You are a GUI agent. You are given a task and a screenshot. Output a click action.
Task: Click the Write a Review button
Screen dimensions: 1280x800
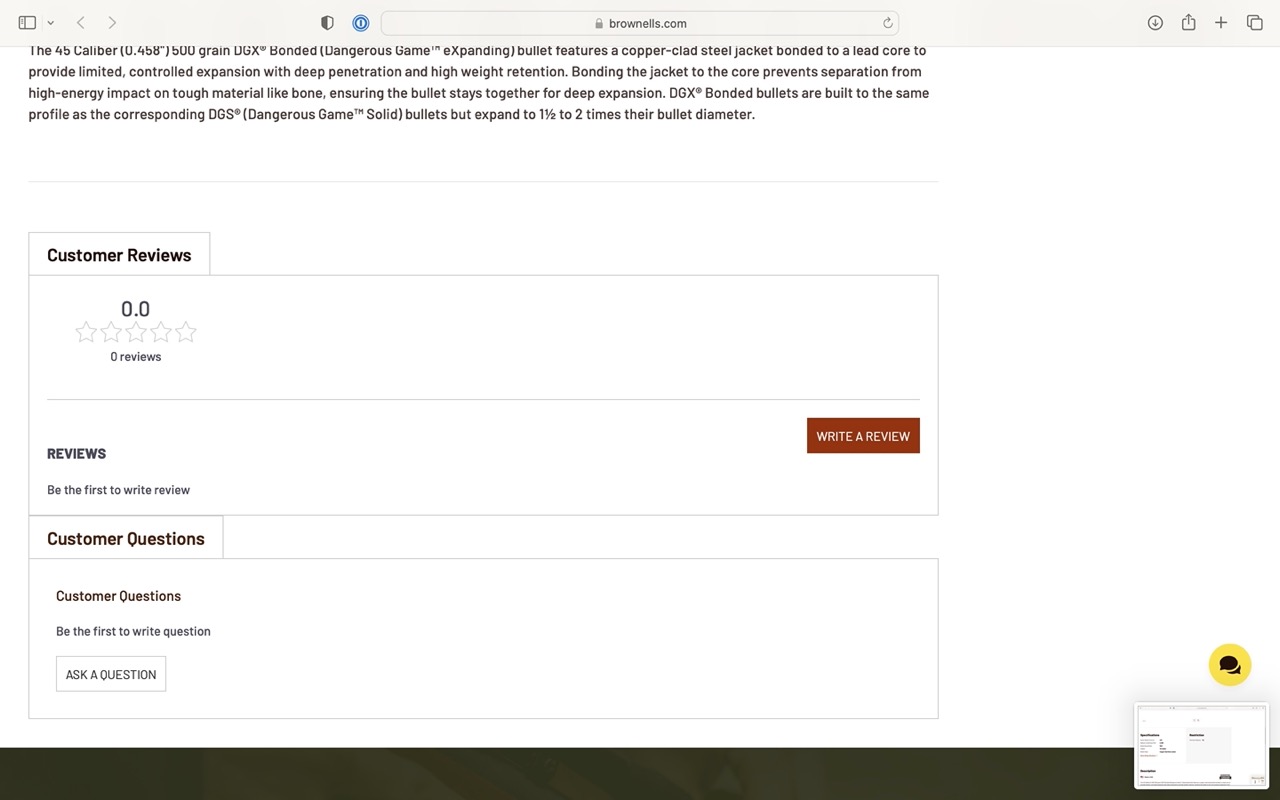point(863,436)
